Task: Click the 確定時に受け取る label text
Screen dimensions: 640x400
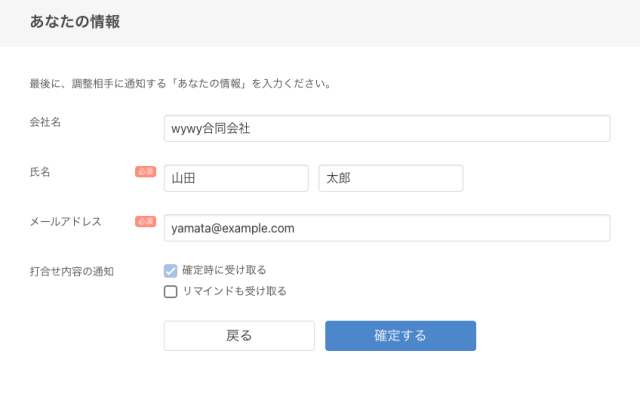Action: click(224, 270)
